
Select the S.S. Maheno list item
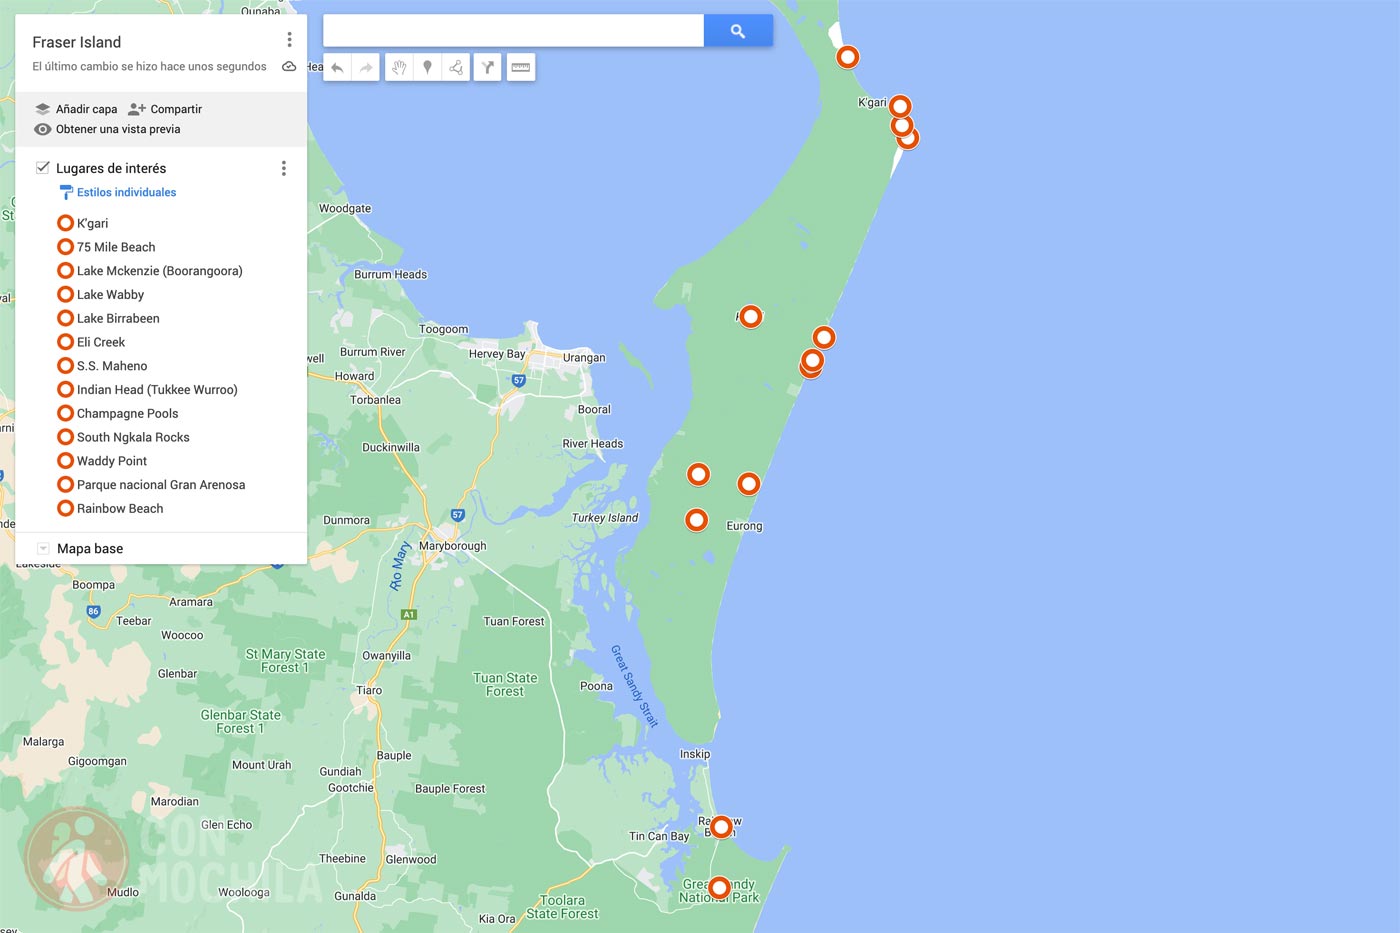pos(112,365)
